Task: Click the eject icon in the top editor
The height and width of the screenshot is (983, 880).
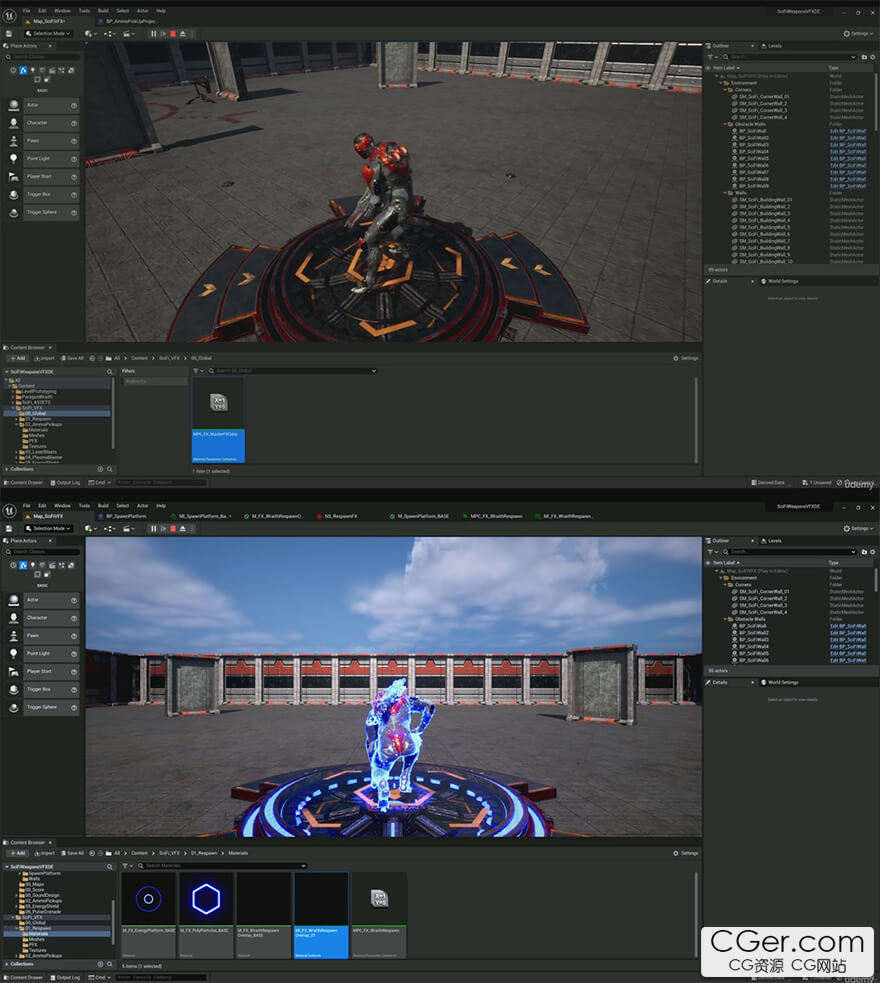Action: pos(182,34)
